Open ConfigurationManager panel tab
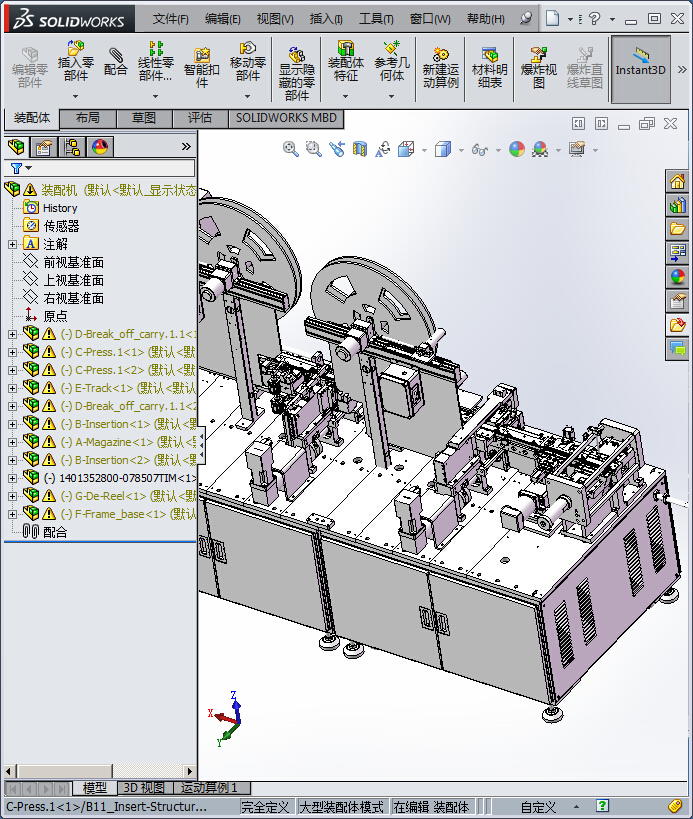693x819 pixels. pyautogui.click(x=72, y=147)
